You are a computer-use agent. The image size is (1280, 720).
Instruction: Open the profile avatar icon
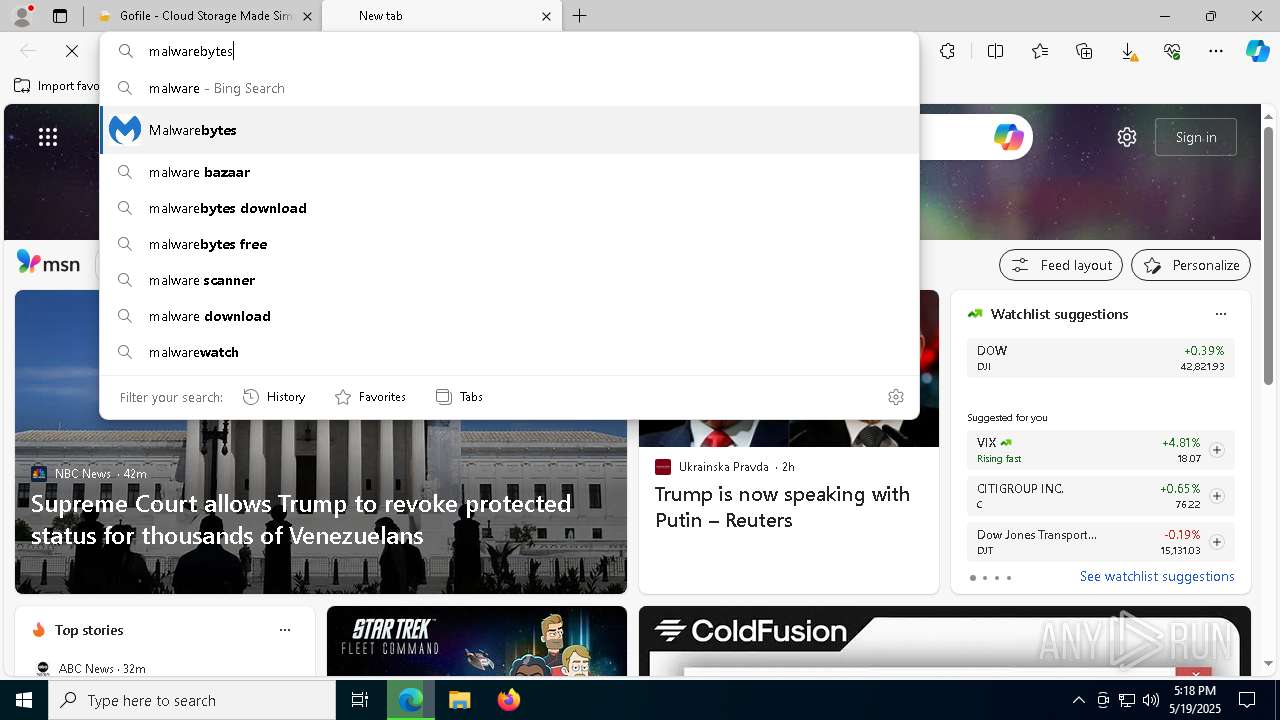click(21, 16)
